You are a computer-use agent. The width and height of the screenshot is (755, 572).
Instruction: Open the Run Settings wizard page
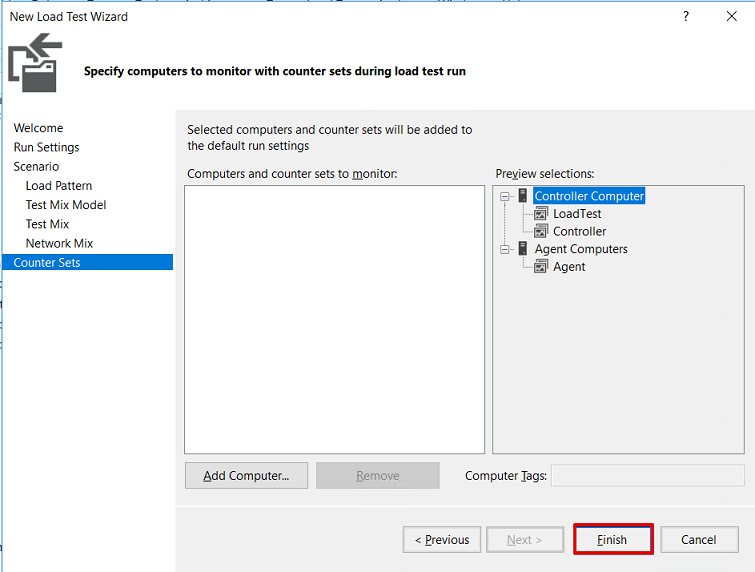[x=46, y=147]
